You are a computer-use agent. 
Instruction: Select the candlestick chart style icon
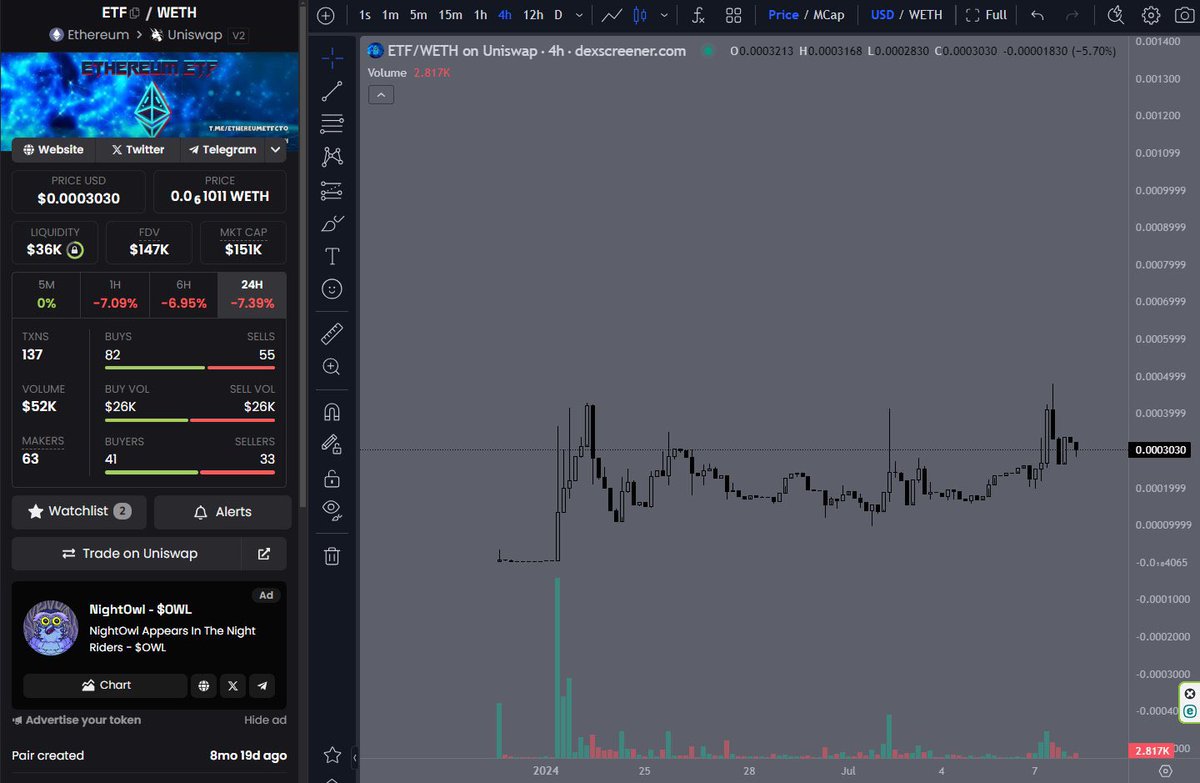(x=641, y=15)
